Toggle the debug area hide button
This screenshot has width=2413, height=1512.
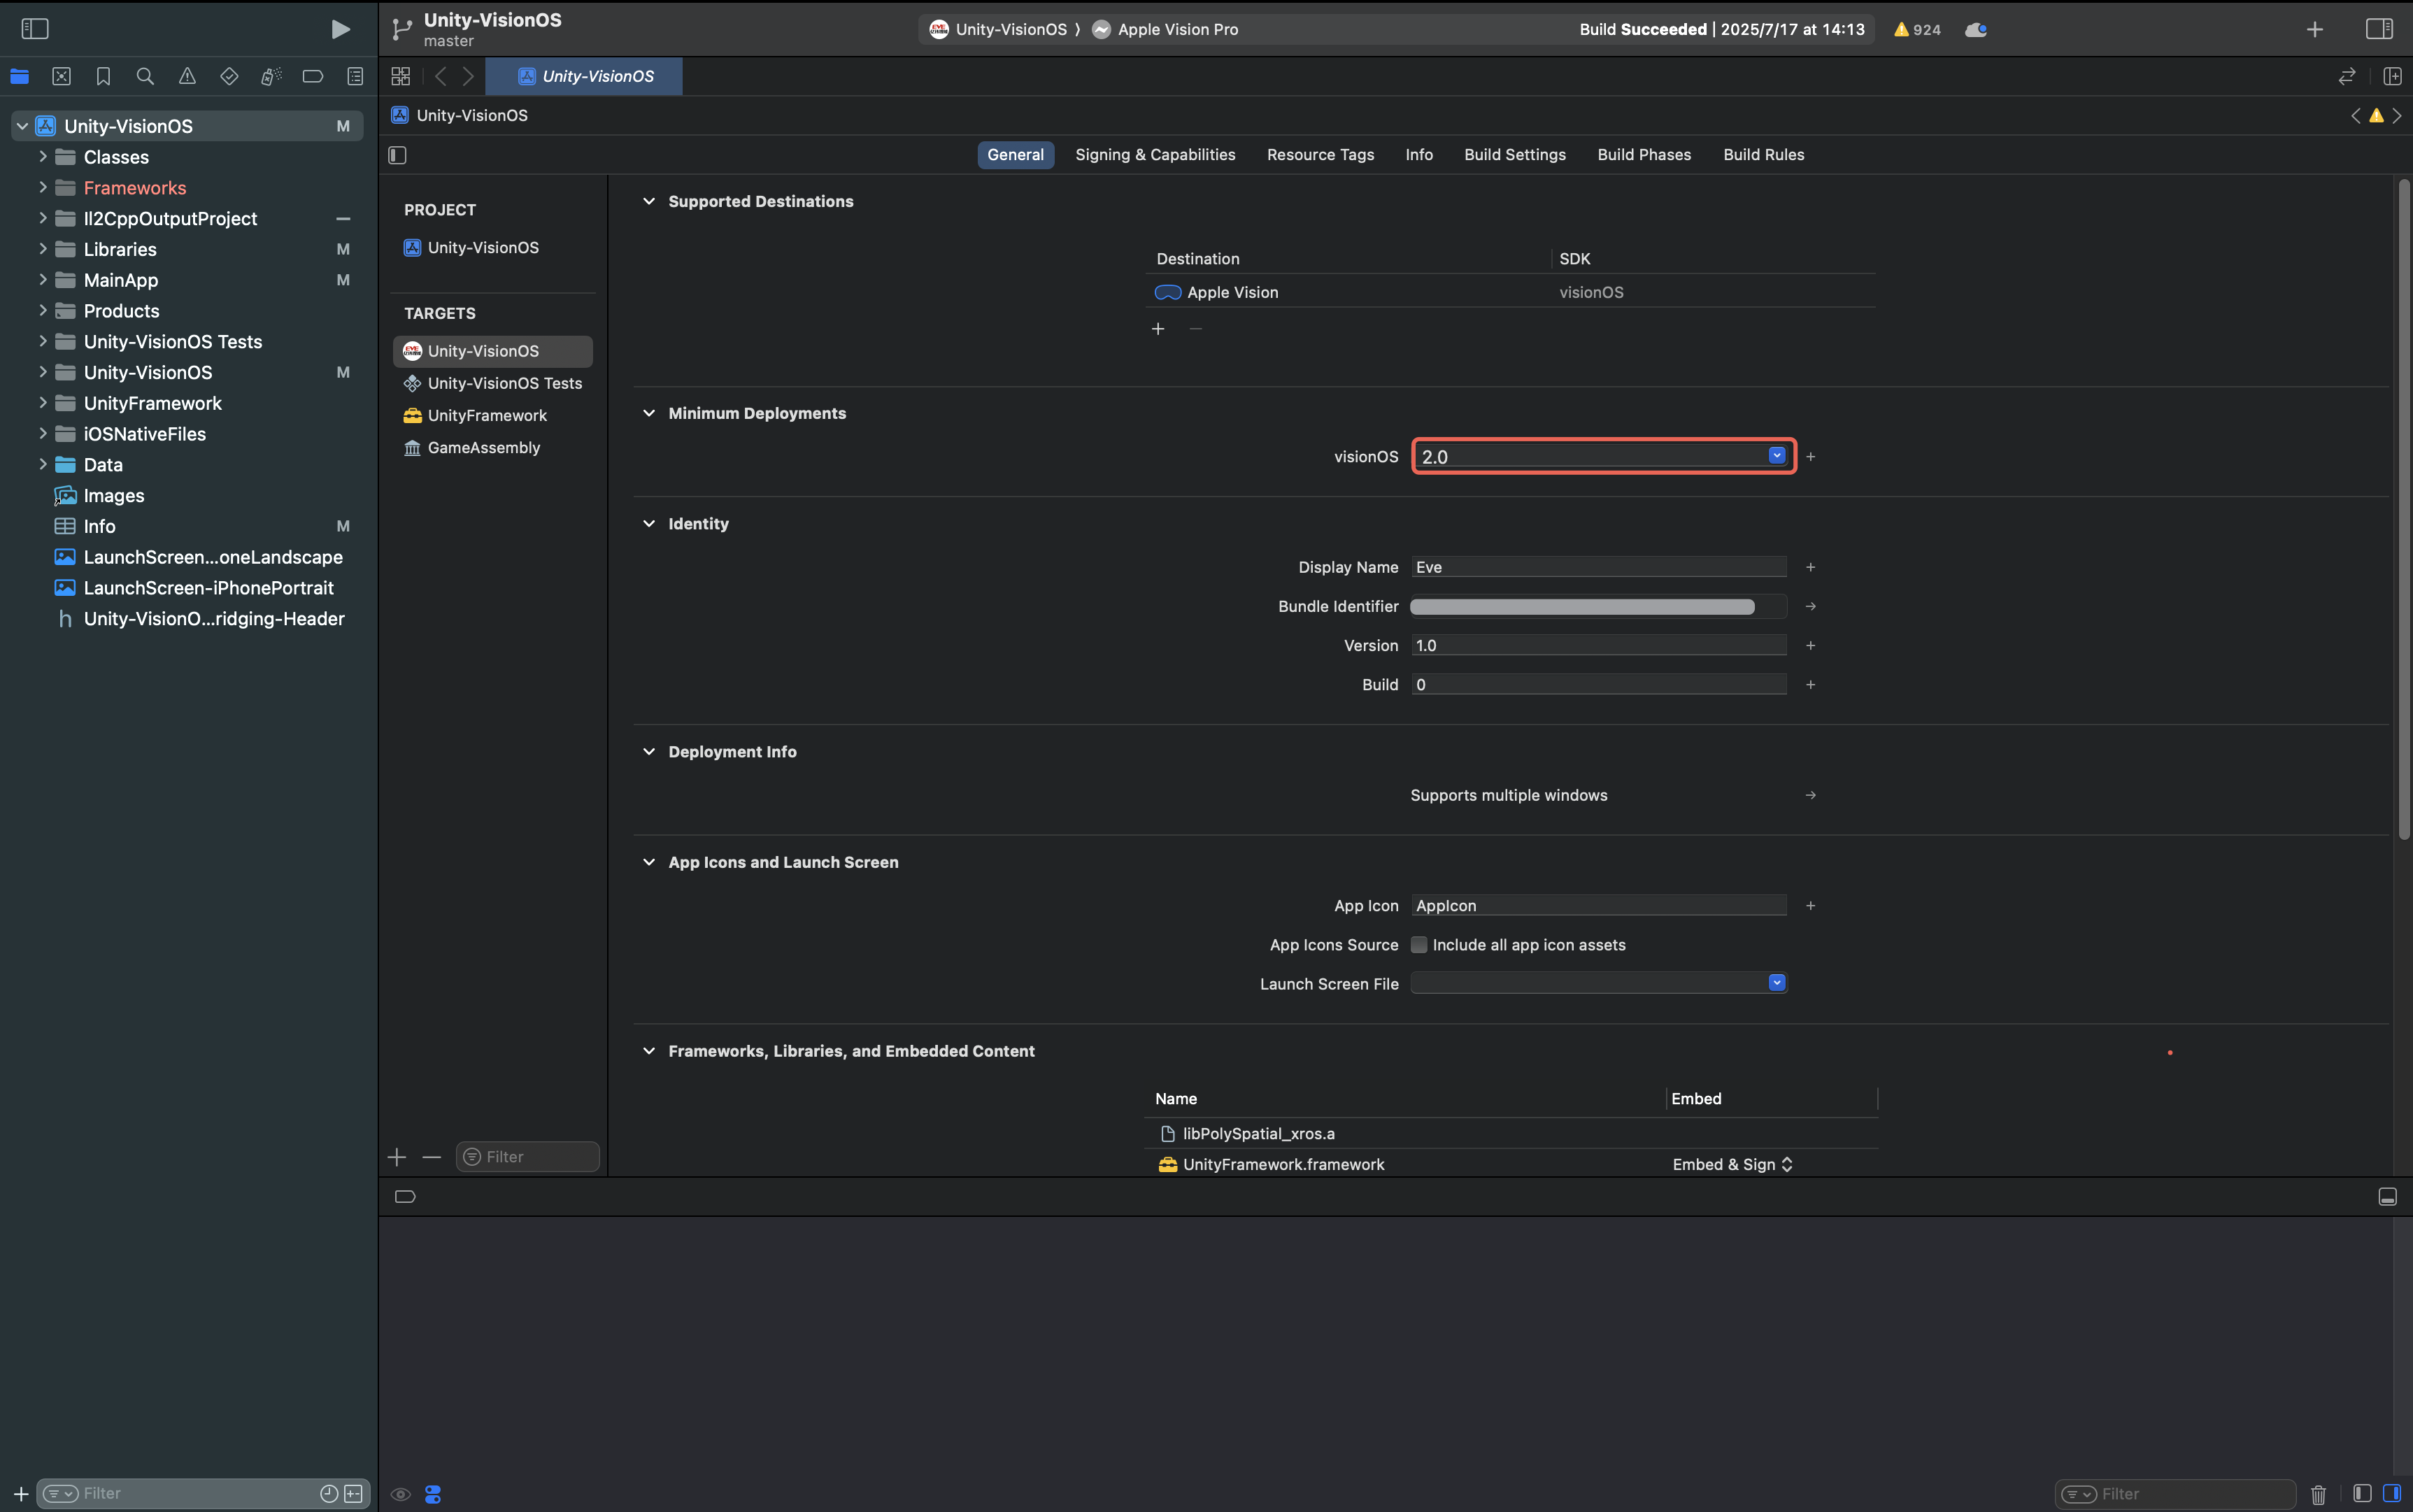point(2387,1197)
